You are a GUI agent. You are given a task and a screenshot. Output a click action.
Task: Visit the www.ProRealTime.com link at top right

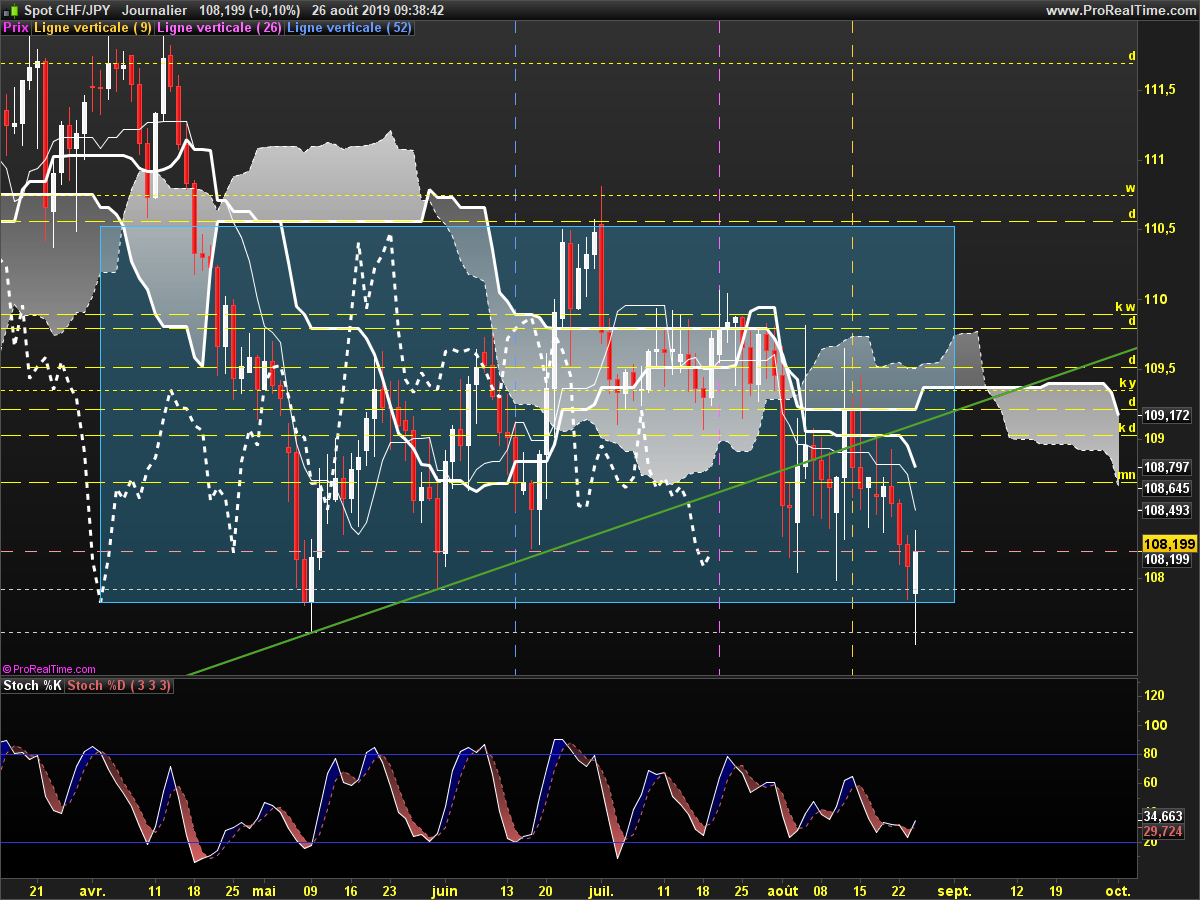1120,10
